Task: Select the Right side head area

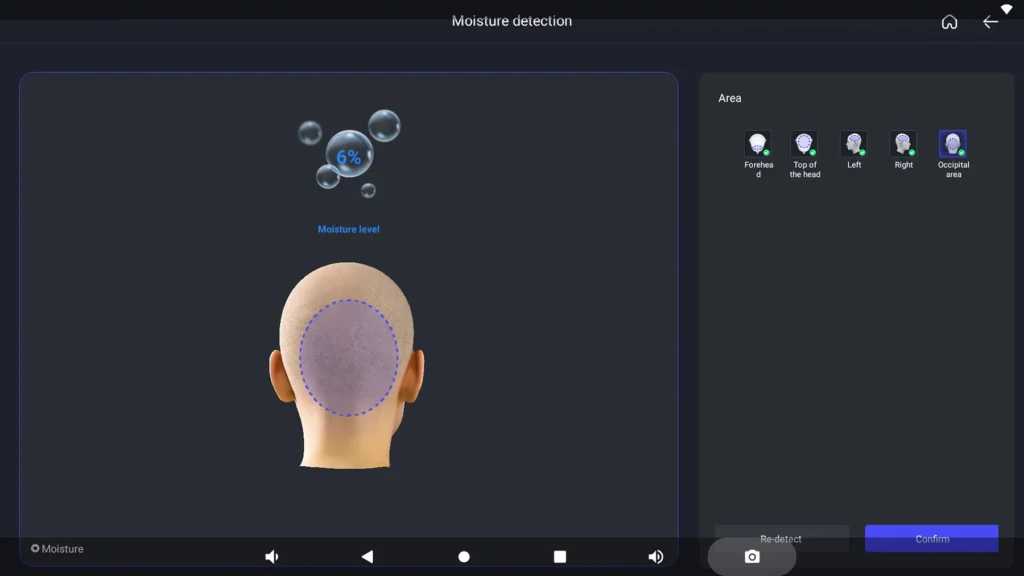Action: [x=903, y=144]
